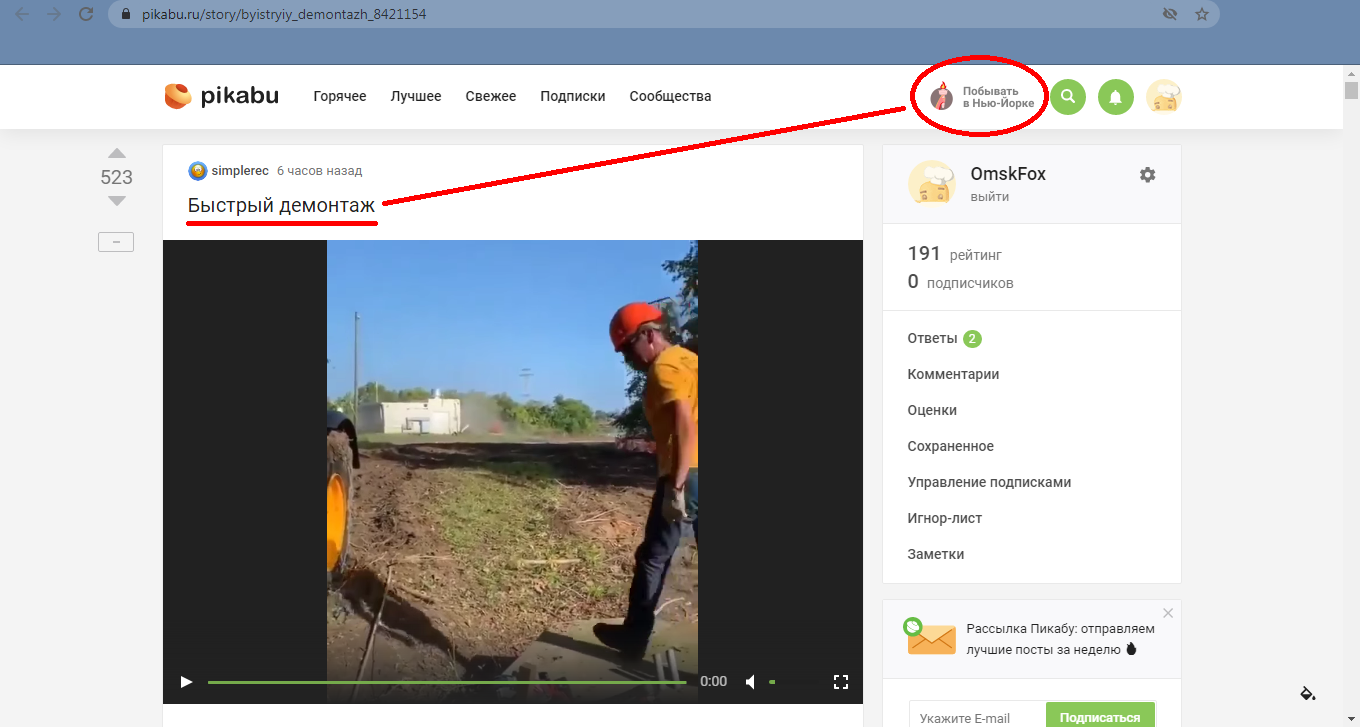This screenshot has width=1360, height=727.
Task: Click the 0:00 video time display
Action: (x=713, y=681)
